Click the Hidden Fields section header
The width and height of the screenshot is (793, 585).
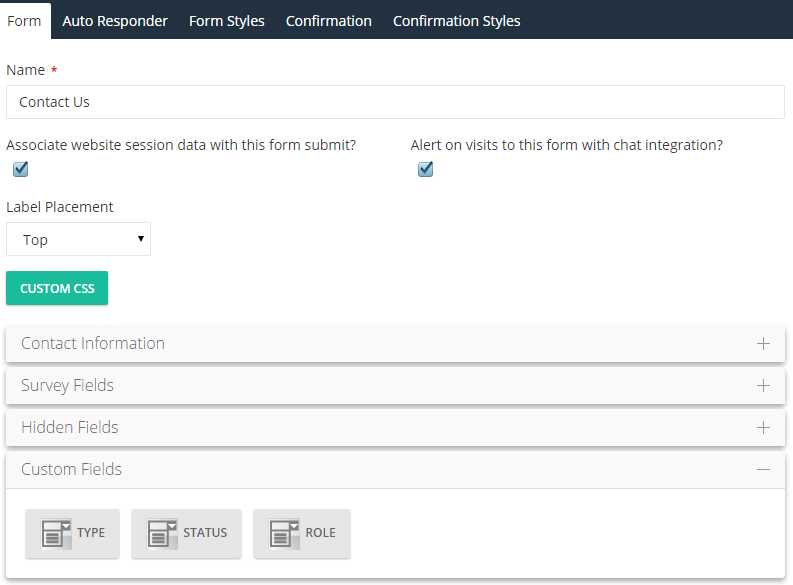coord(395,427)
